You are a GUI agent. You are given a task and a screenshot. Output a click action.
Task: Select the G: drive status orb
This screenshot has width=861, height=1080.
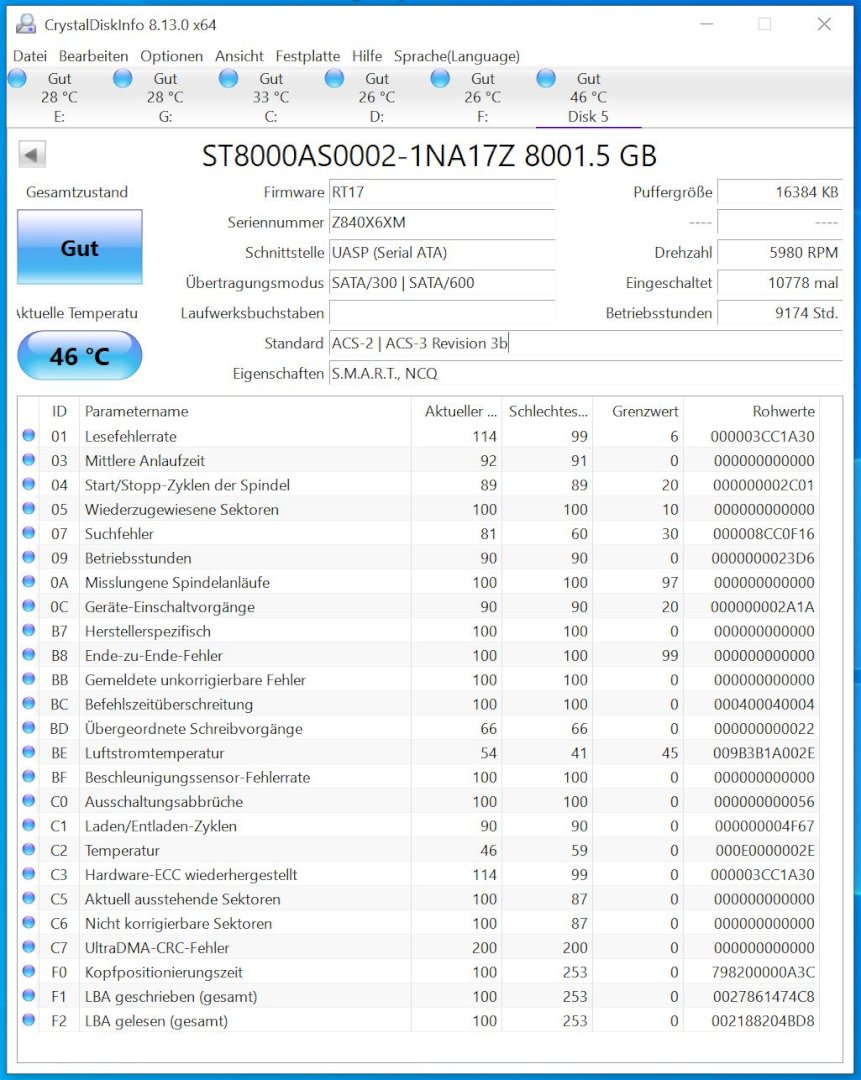[123, 79]
